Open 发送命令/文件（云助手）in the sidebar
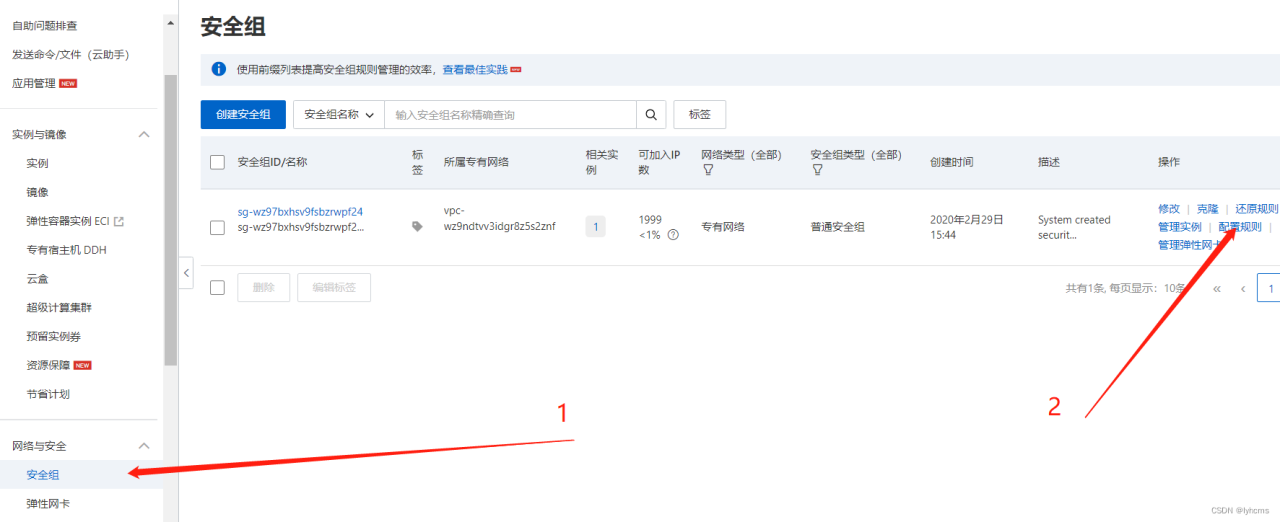The image size is (1280, 522). [70, 54]
